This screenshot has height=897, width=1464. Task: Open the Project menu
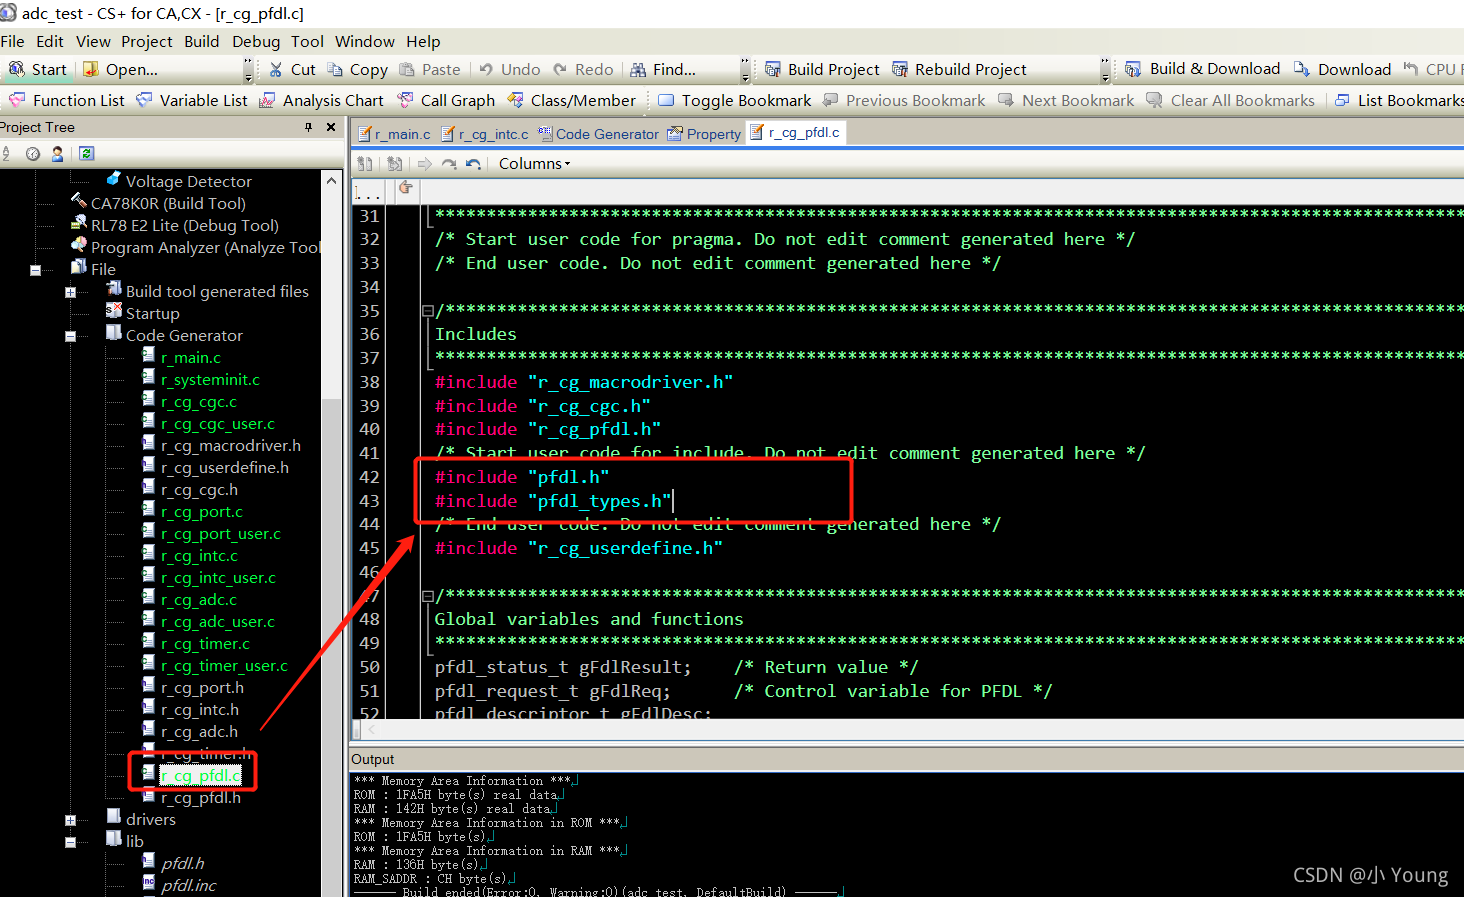click(x=147, y=41)
